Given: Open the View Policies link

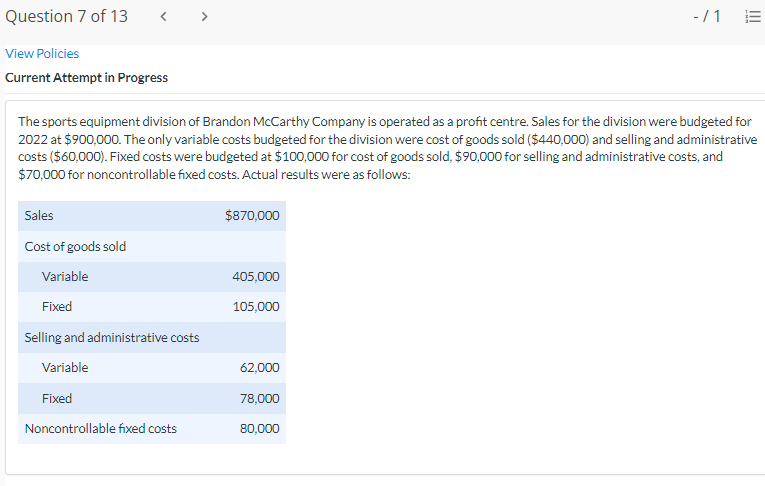Looking at the screenshot, I should 42,53.
